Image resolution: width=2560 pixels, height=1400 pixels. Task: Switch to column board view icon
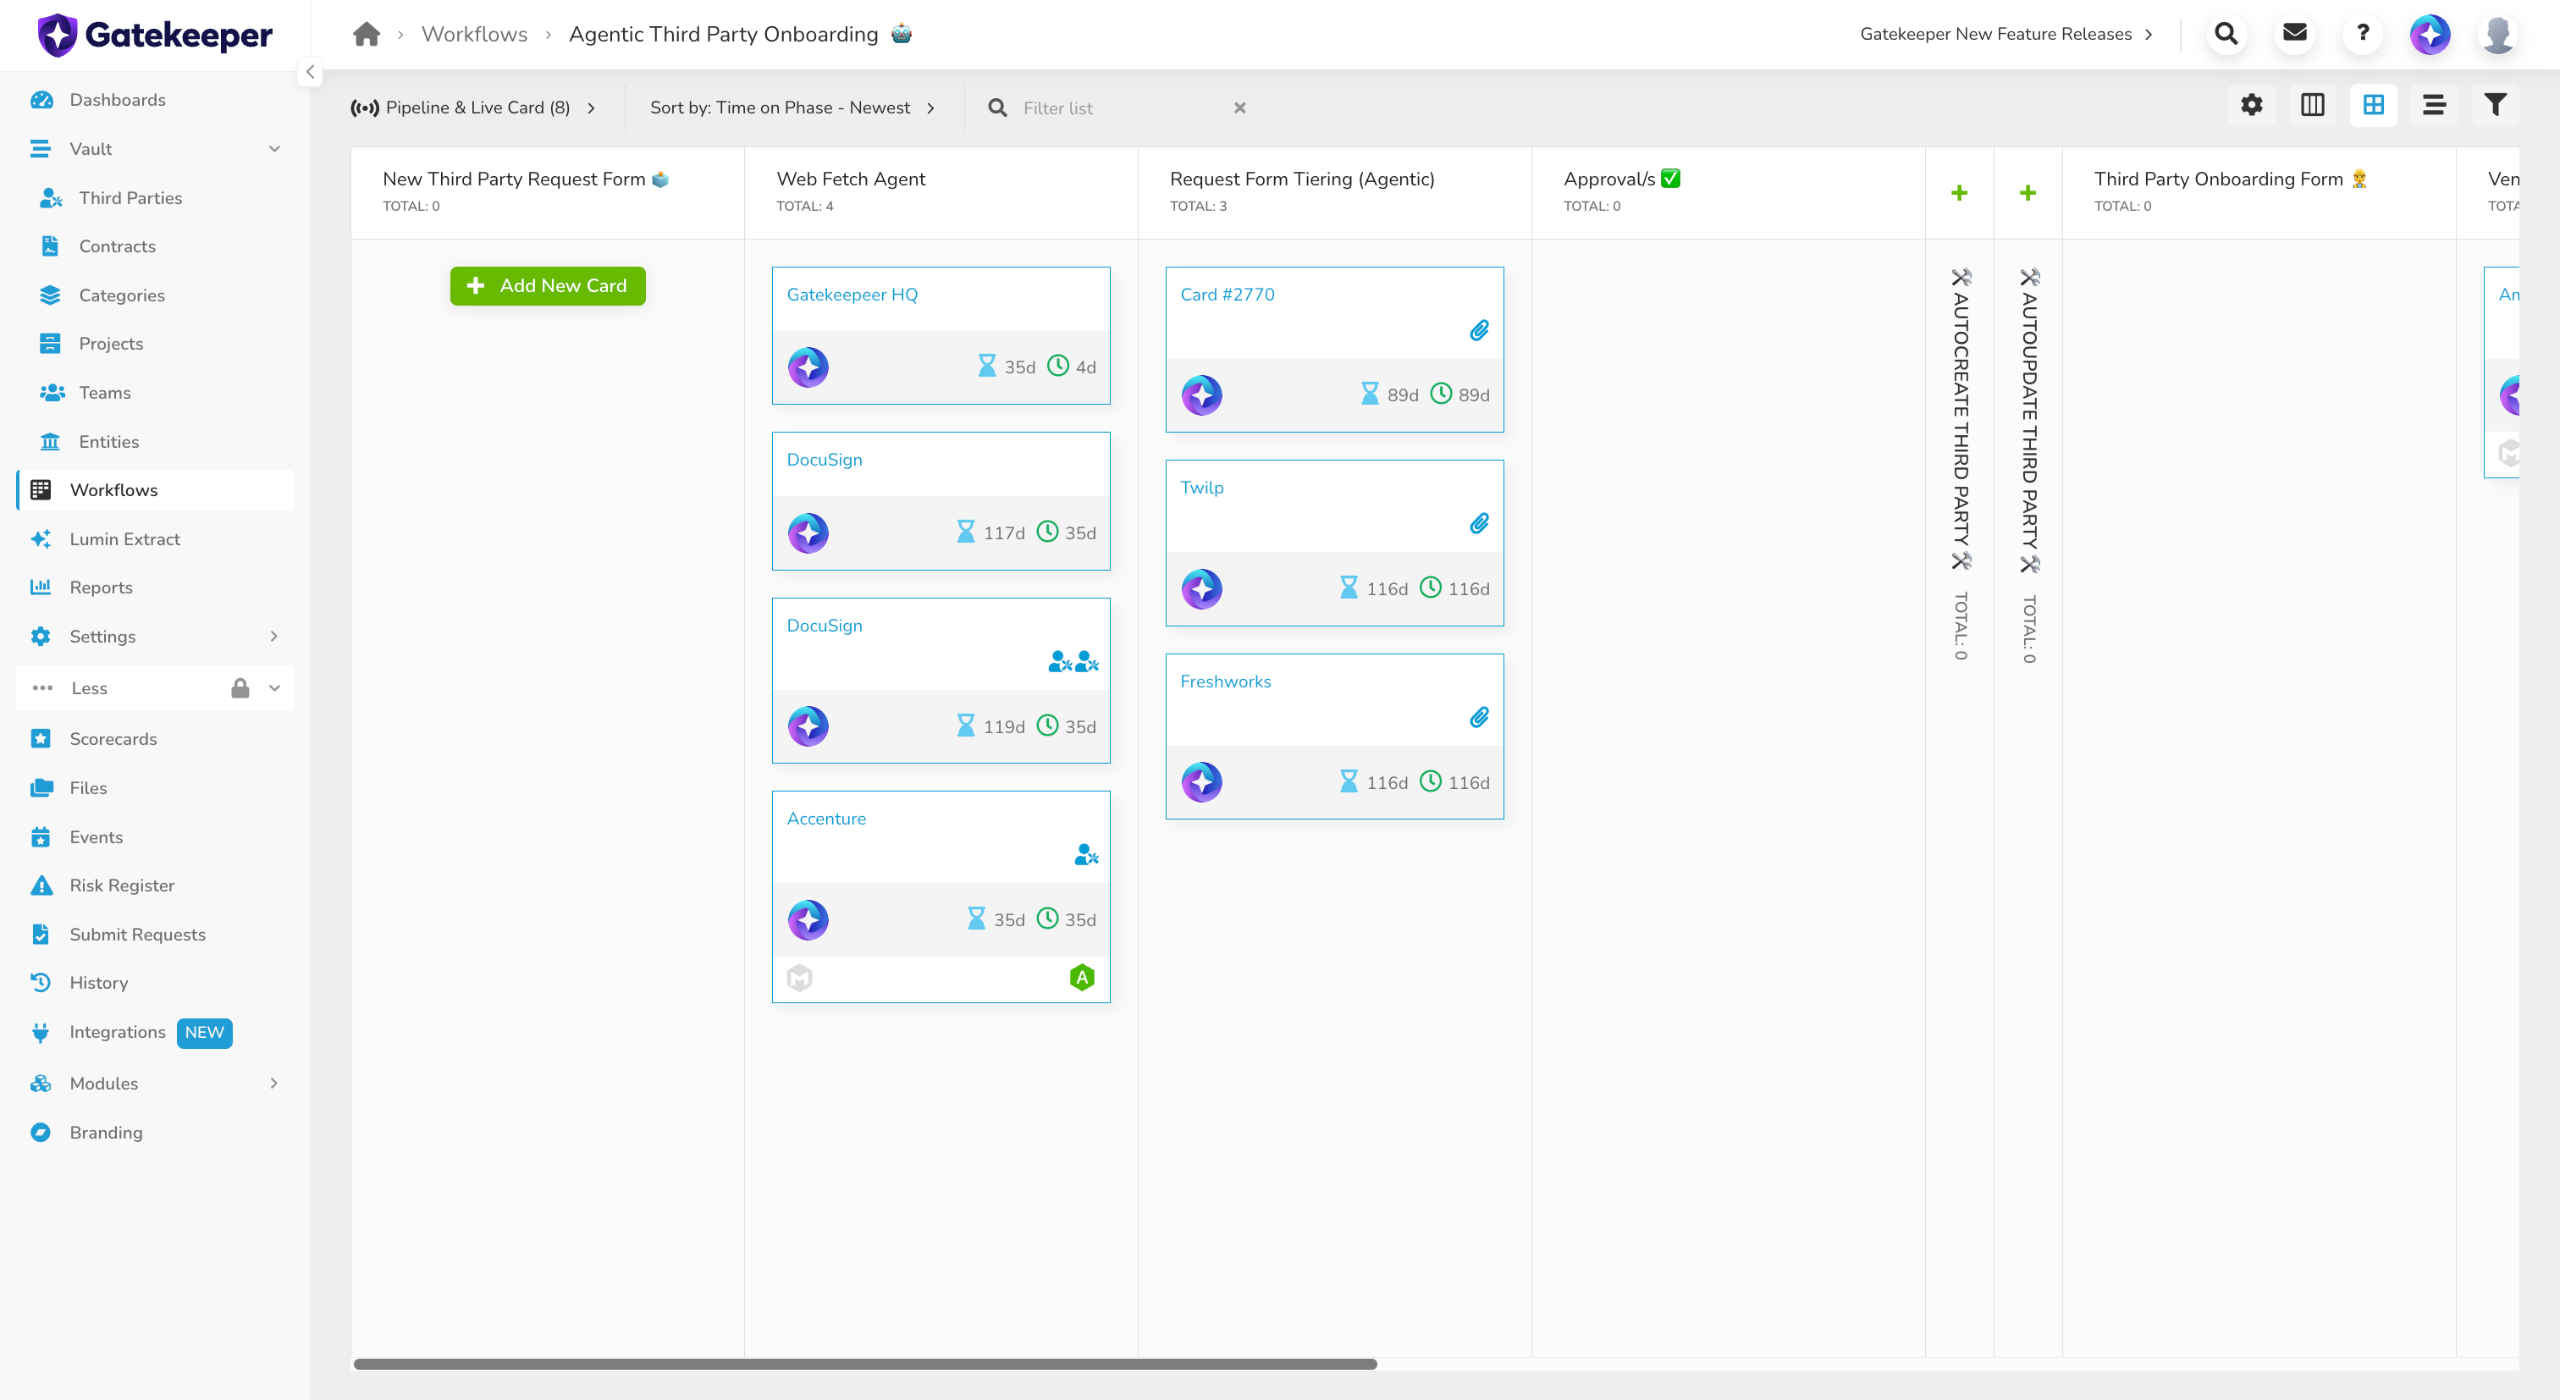tap(2312, 105)
